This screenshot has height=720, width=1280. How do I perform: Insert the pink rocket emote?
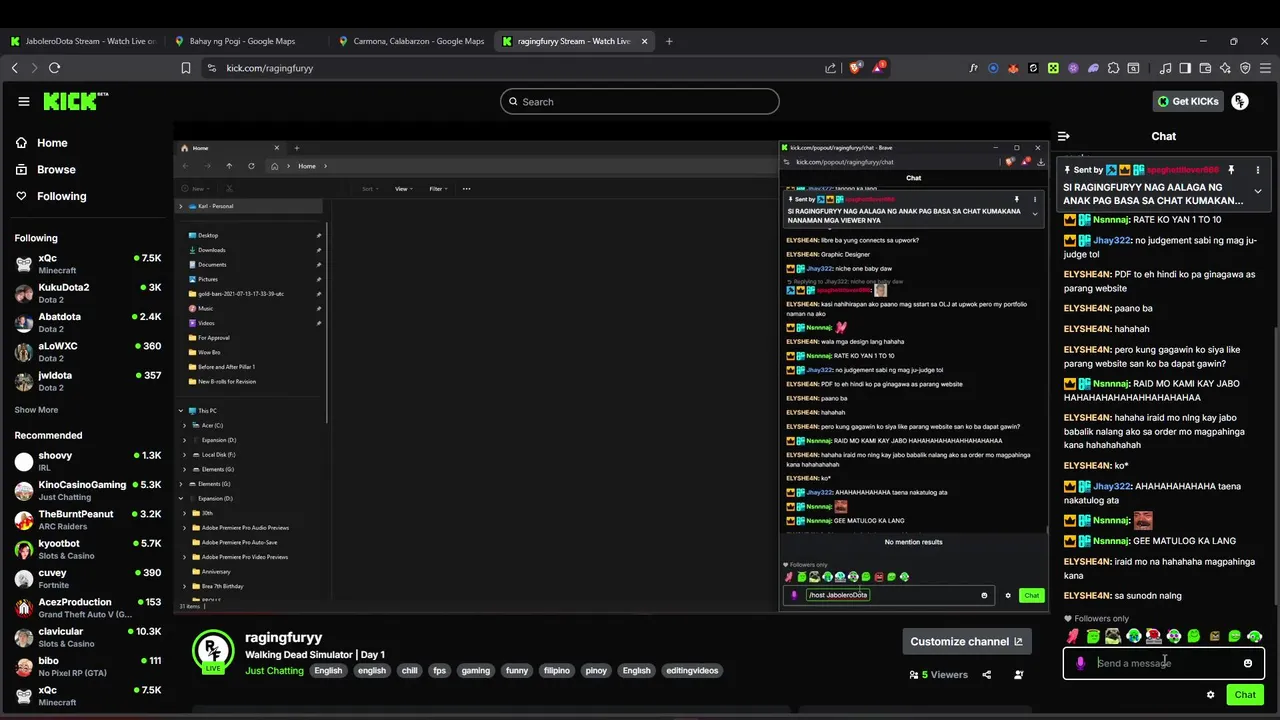coord(1073,636)
